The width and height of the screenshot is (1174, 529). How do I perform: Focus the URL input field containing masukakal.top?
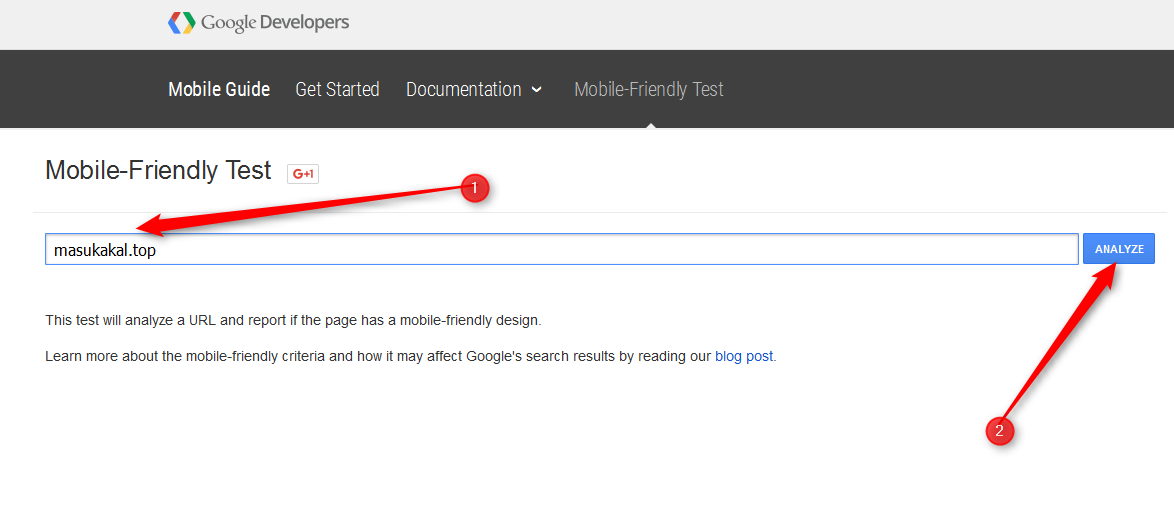[x=562, y=249]
